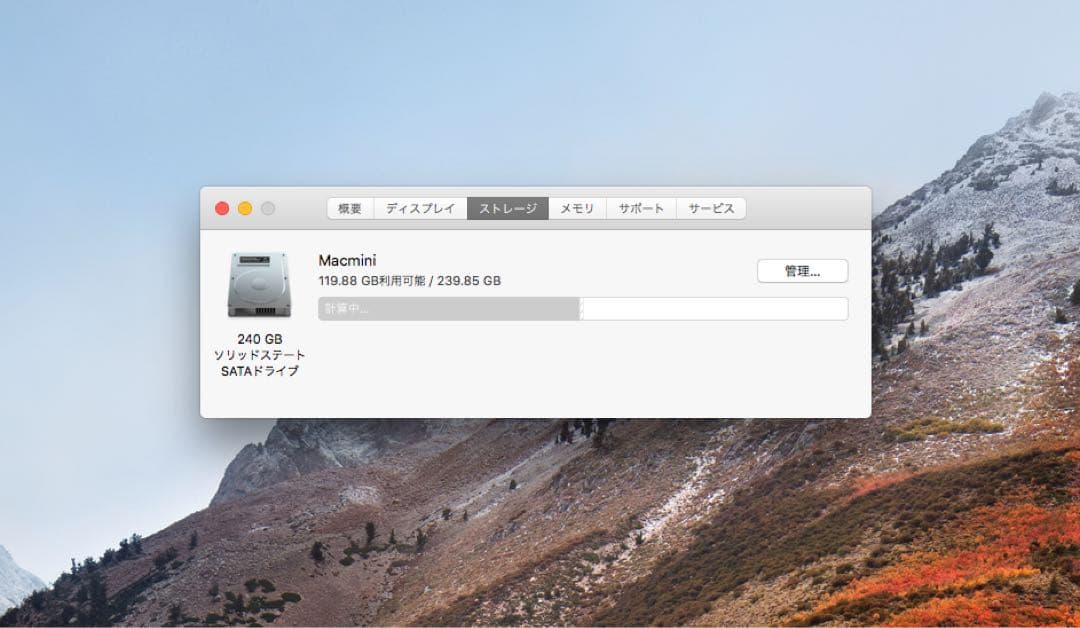Click the hard disk drive icon
The width and height of the screenshot is (1080, 628).
point(257,281)
